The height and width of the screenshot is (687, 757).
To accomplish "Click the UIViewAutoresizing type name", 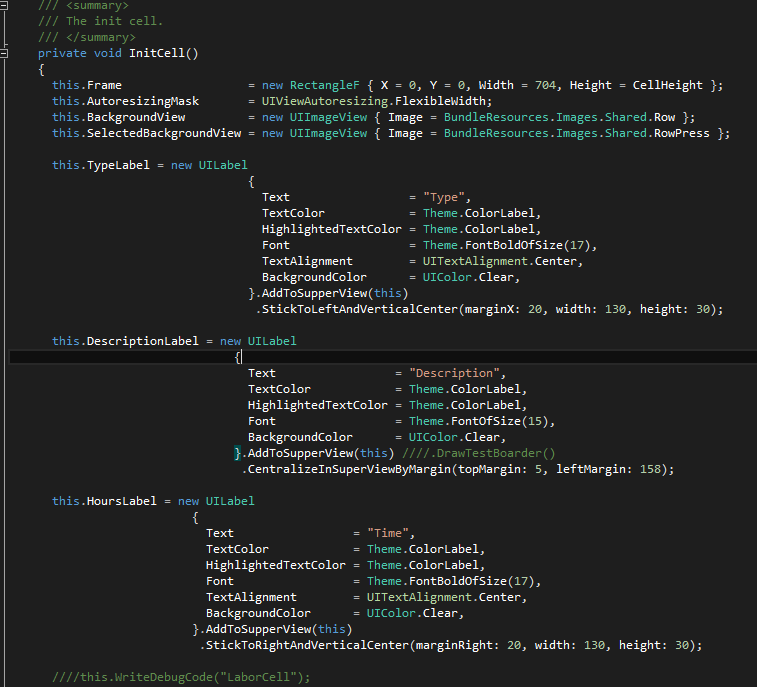I will (324, 101).
